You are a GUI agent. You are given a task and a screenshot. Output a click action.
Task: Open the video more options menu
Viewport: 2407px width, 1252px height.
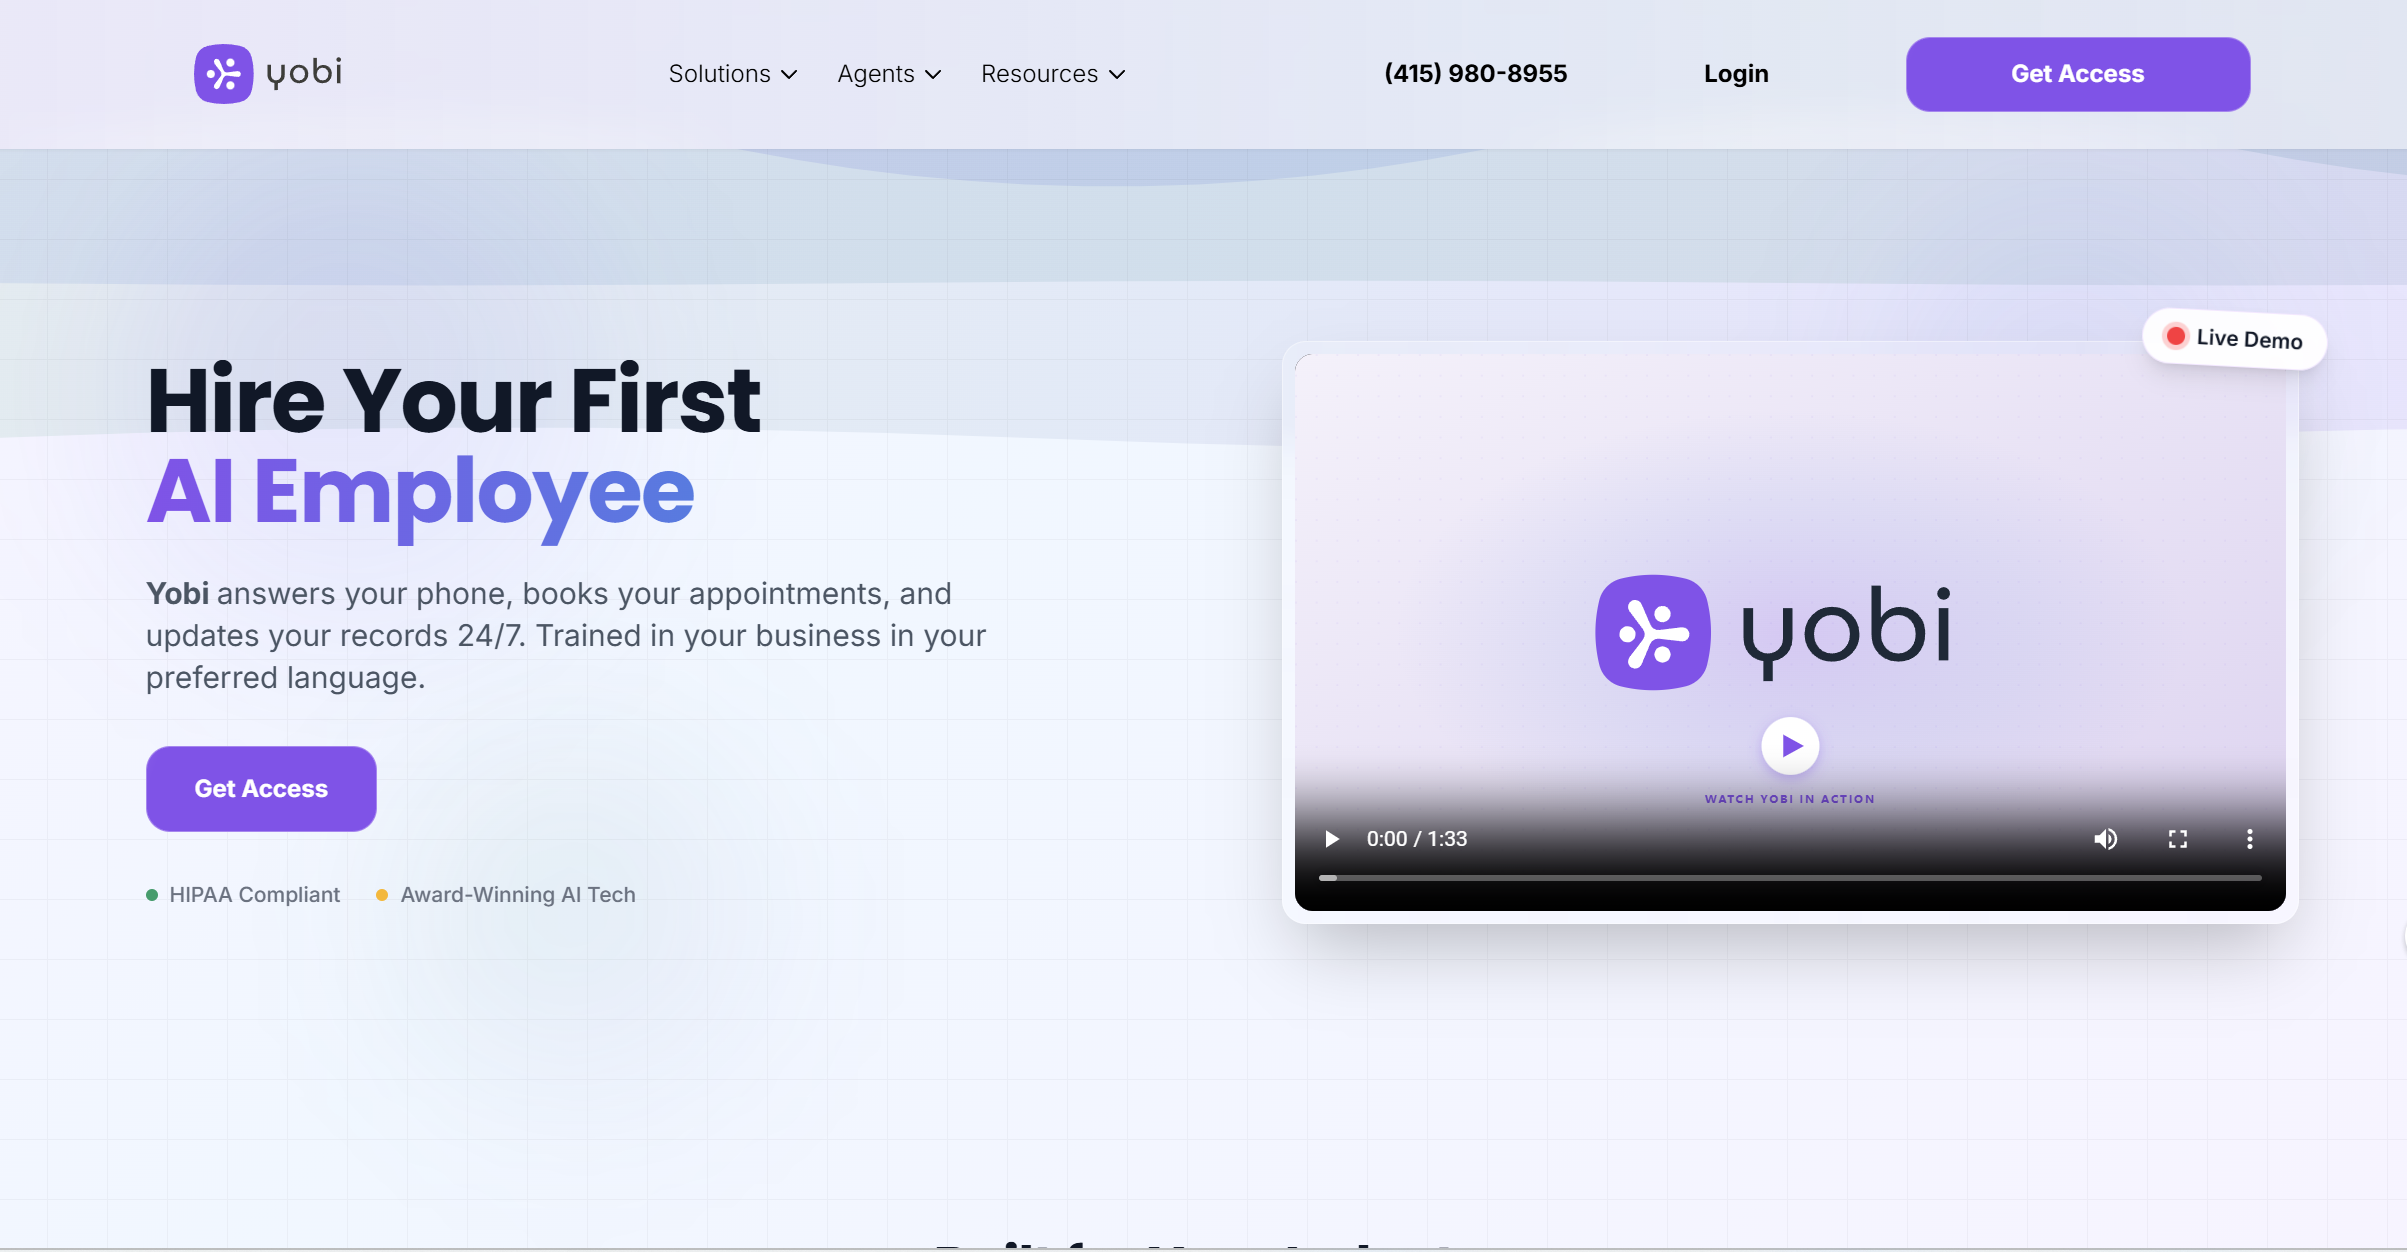[2250, 839]
